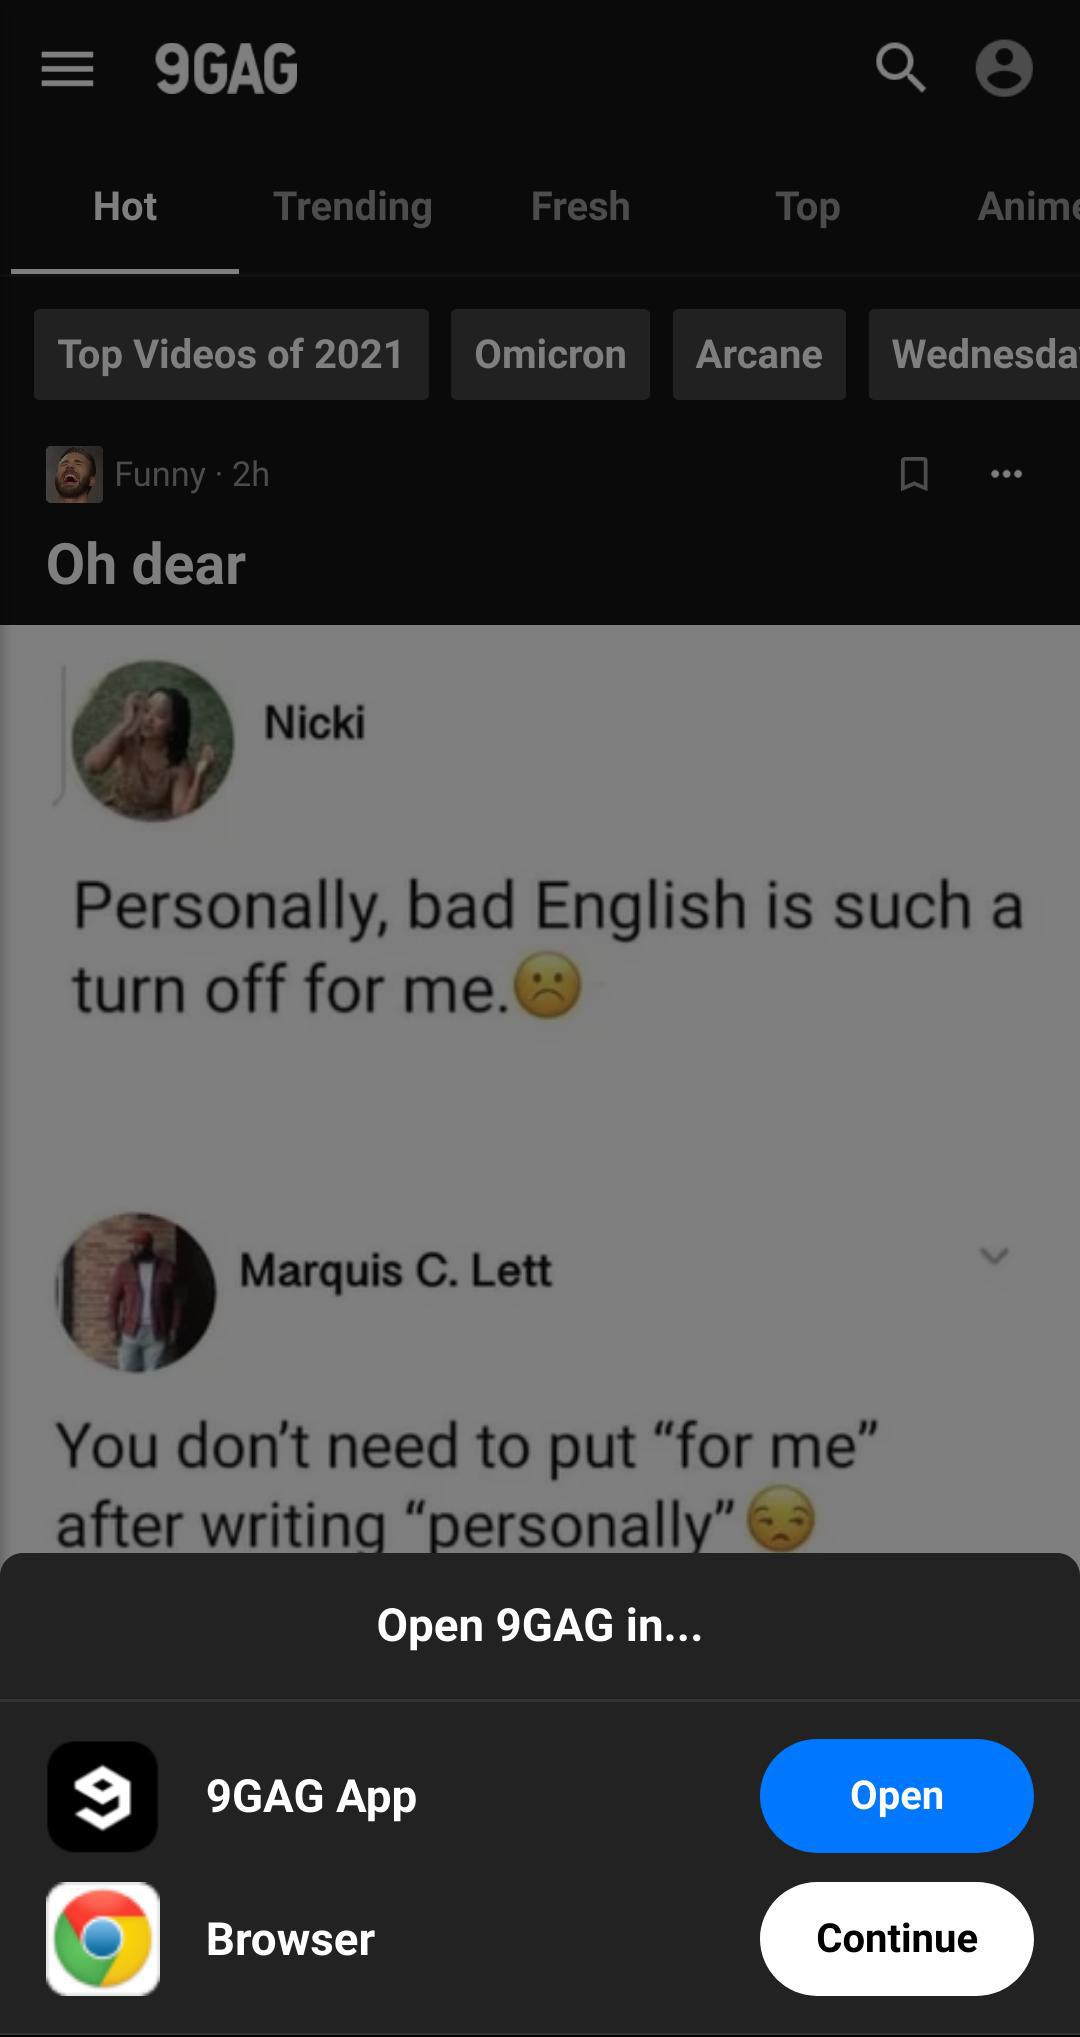Select the Top tab
The image size is (1080, 2037).
coord(808,206)
